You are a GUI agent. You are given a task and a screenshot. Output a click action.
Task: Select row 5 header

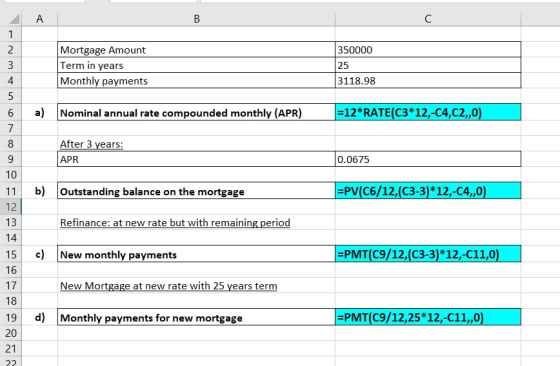(11, 96)
